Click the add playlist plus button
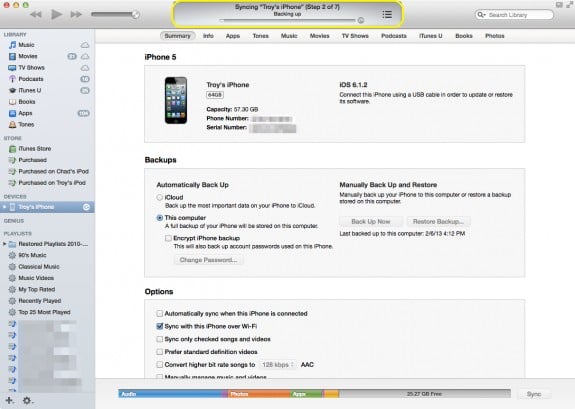 (x=9, y=400)
